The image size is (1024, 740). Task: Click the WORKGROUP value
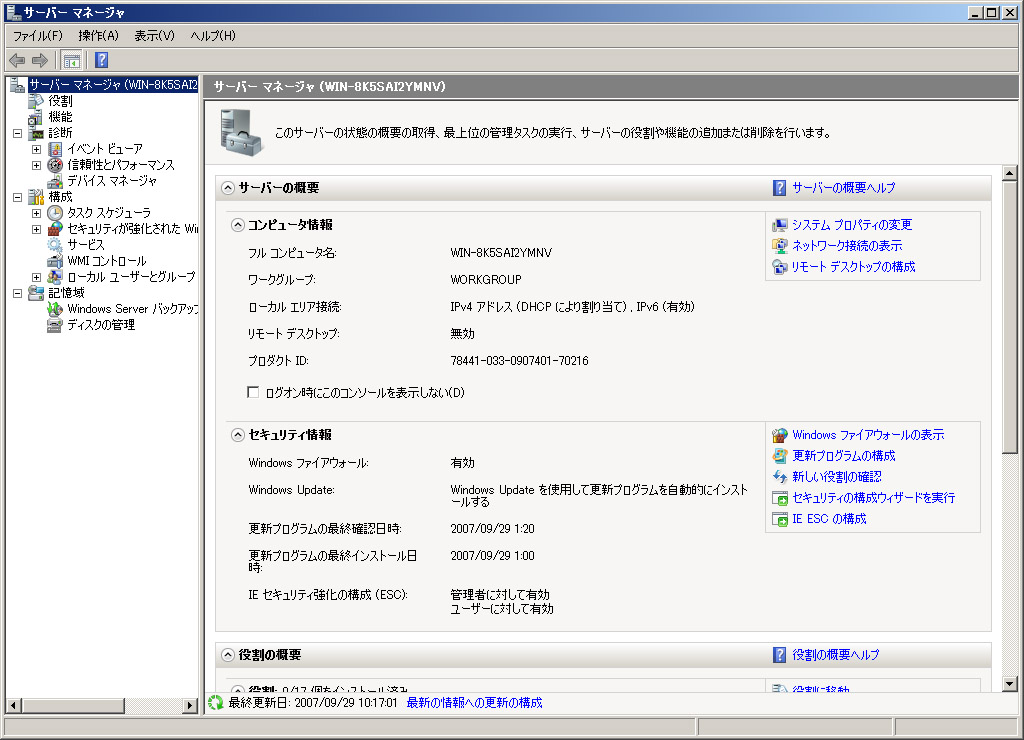[x=486, y=280]
